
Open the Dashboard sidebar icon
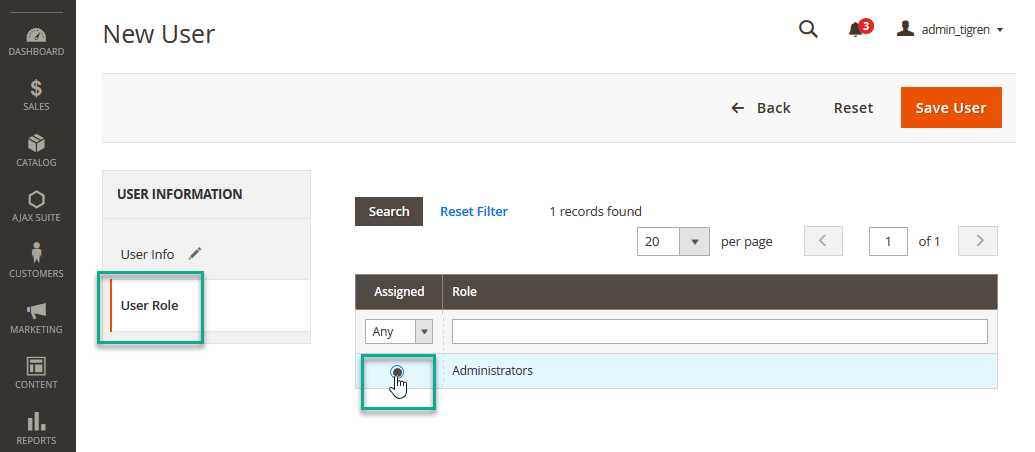[36, 36]
